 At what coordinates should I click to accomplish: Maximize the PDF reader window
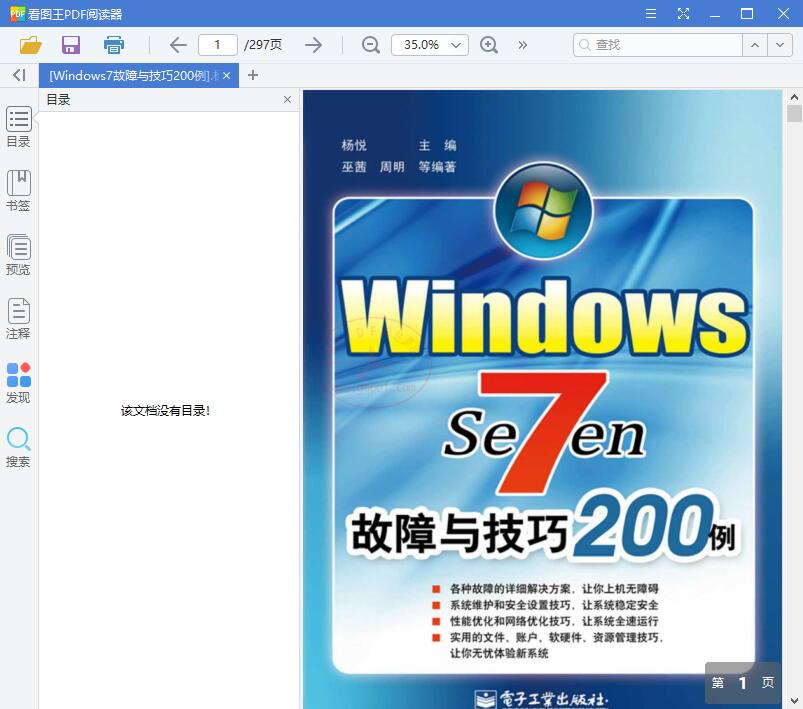(747, 14)
